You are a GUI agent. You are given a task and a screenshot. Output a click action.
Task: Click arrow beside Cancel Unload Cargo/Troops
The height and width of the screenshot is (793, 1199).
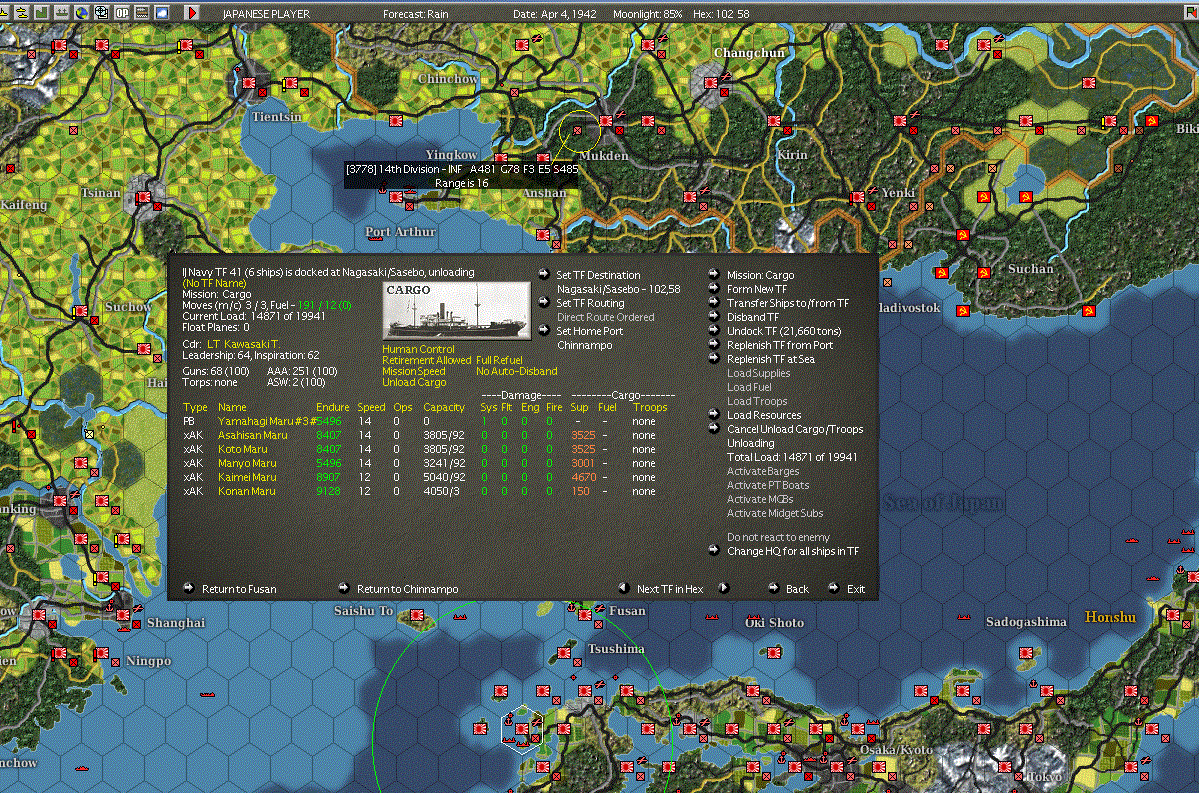pos(713,428)
